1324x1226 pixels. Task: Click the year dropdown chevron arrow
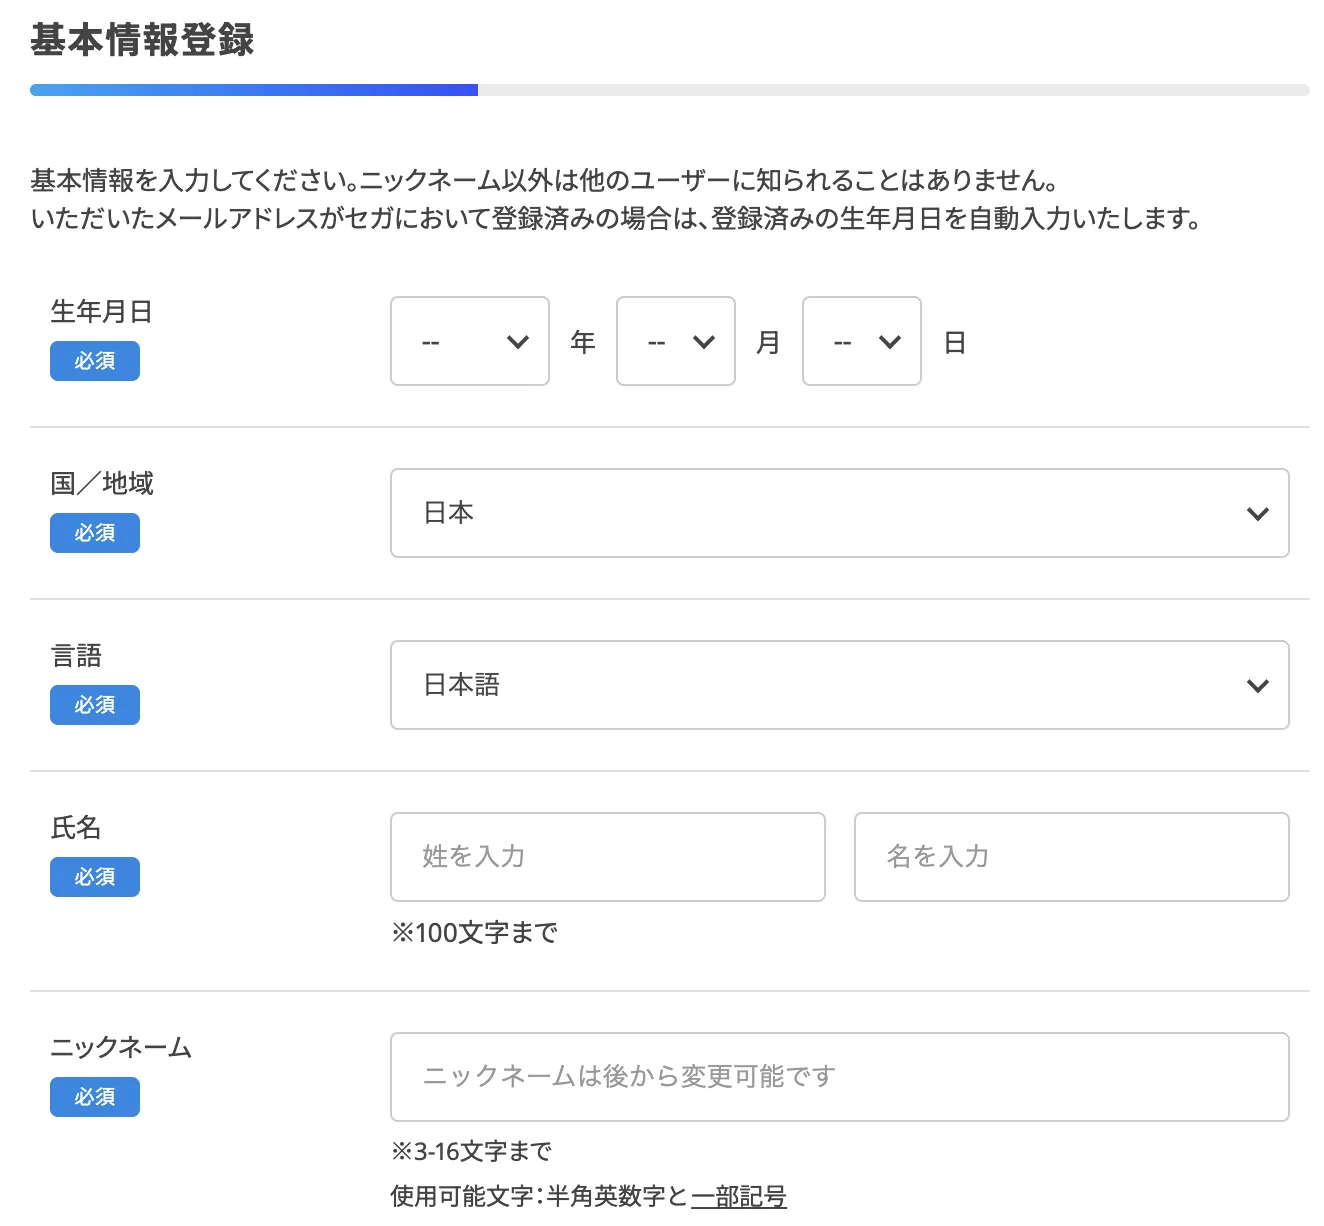pos(517,341)
